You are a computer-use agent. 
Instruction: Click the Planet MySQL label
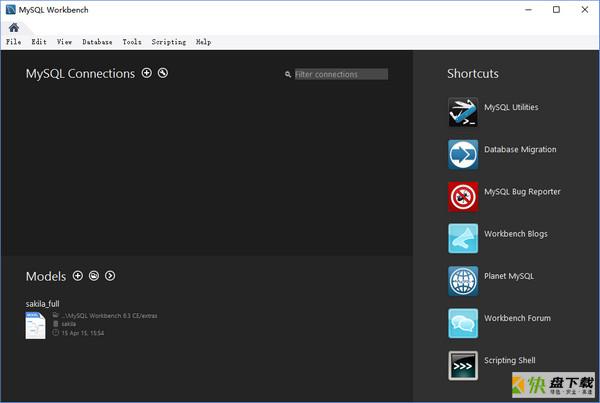pyautogui.click(x=509, y=276)
